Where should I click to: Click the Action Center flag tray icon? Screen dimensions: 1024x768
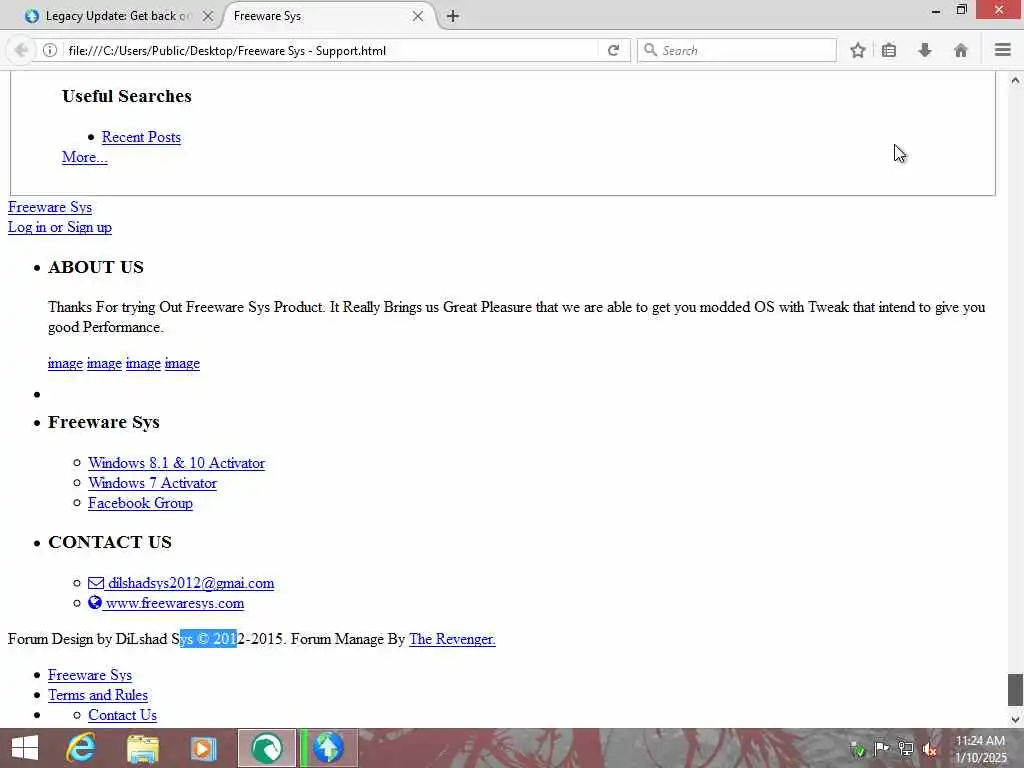point(881,748)
